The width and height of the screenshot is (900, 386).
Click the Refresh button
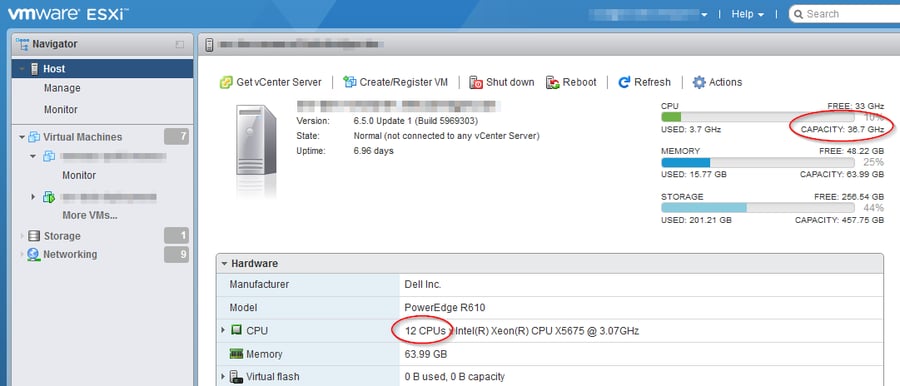[645, 82]
